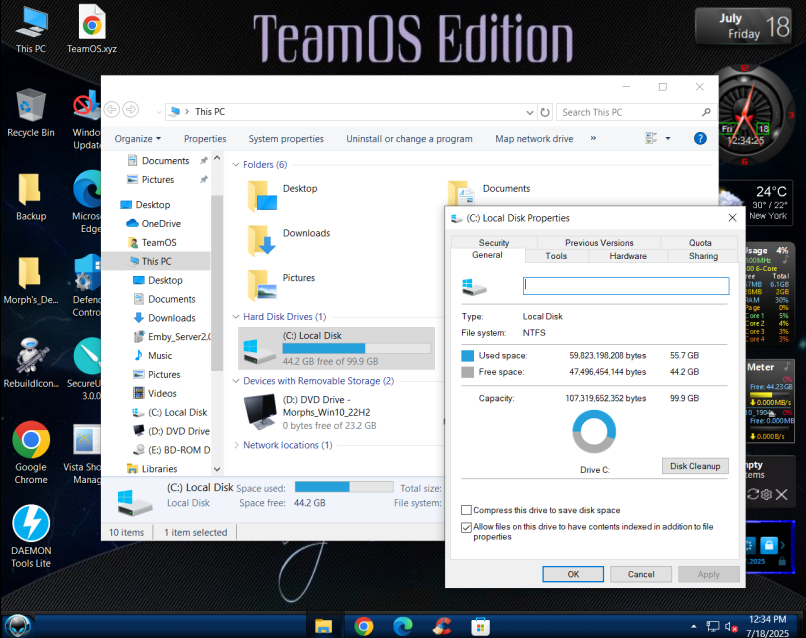Launch RebuildIcon desktop shortcut
Viewport: 806px width, 638px height.
31,363
